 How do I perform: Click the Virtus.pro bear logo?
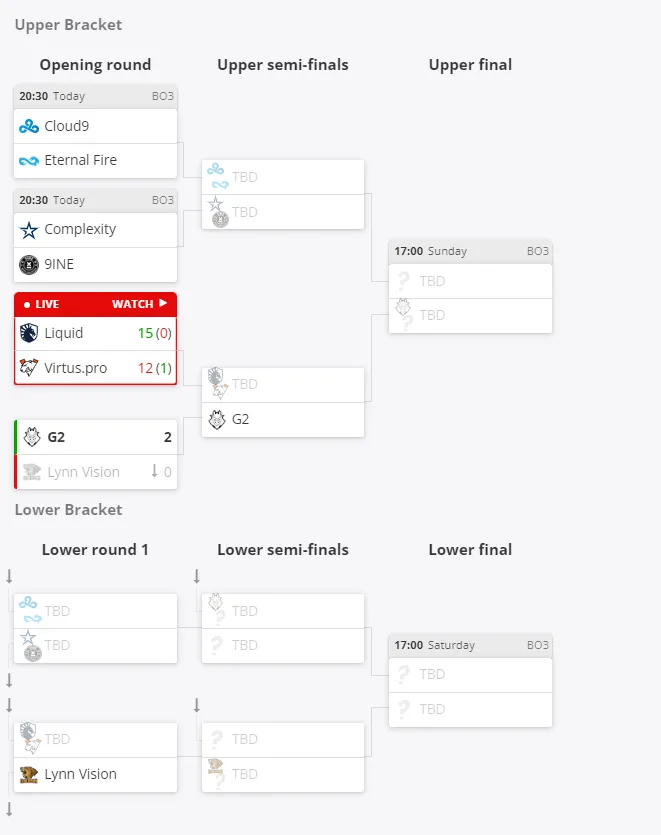(29, 367)
